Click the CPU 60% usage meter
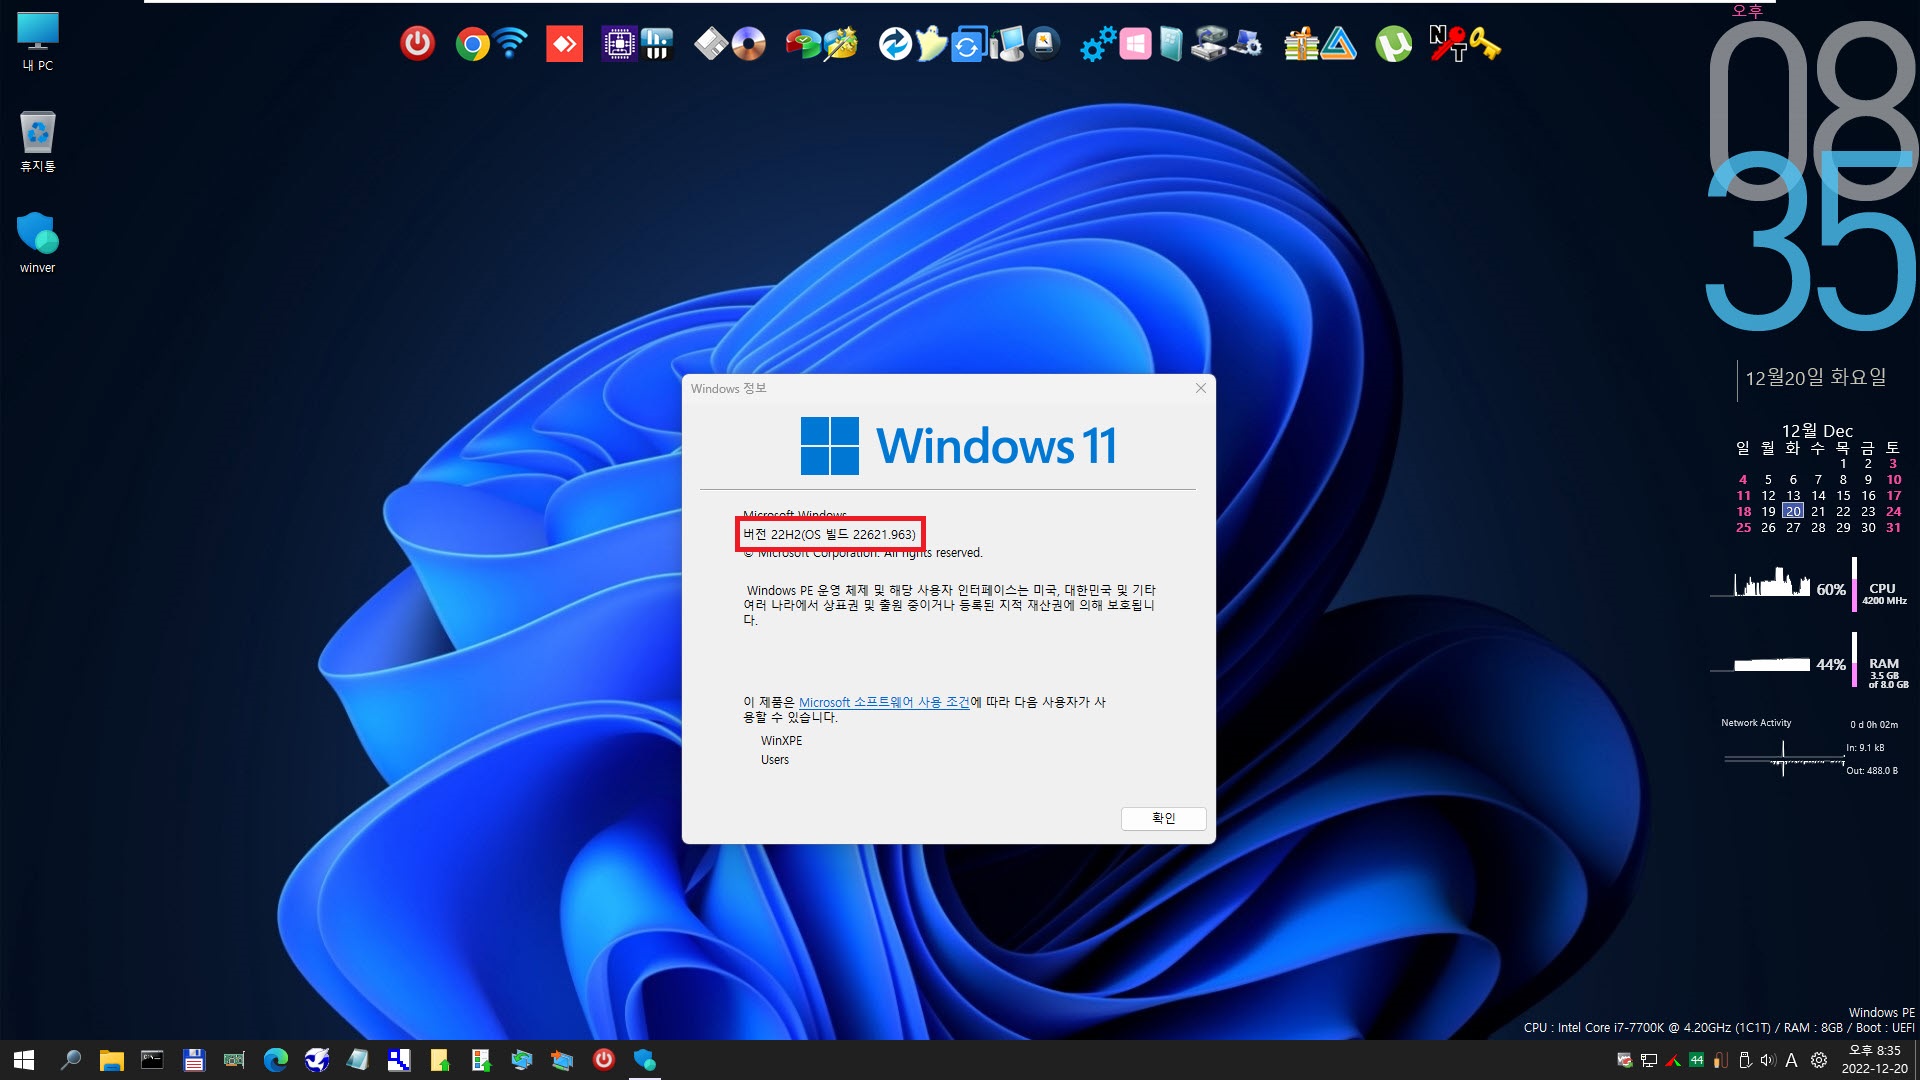Screen dimensions: 1920x1080 pyautogui.click(x=1810, y=585)
